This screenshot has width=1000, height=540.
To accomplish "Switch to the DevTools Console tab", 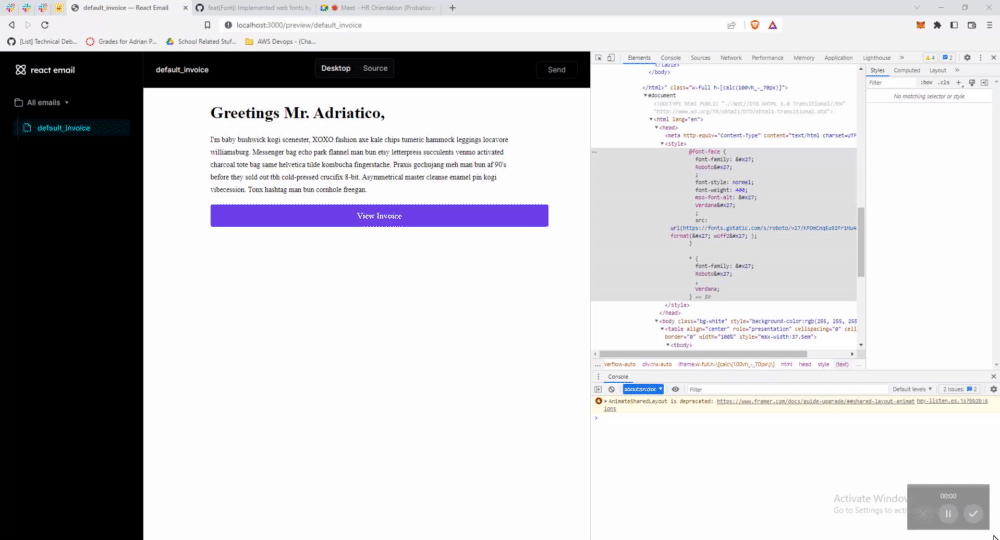I will [670, 57].
